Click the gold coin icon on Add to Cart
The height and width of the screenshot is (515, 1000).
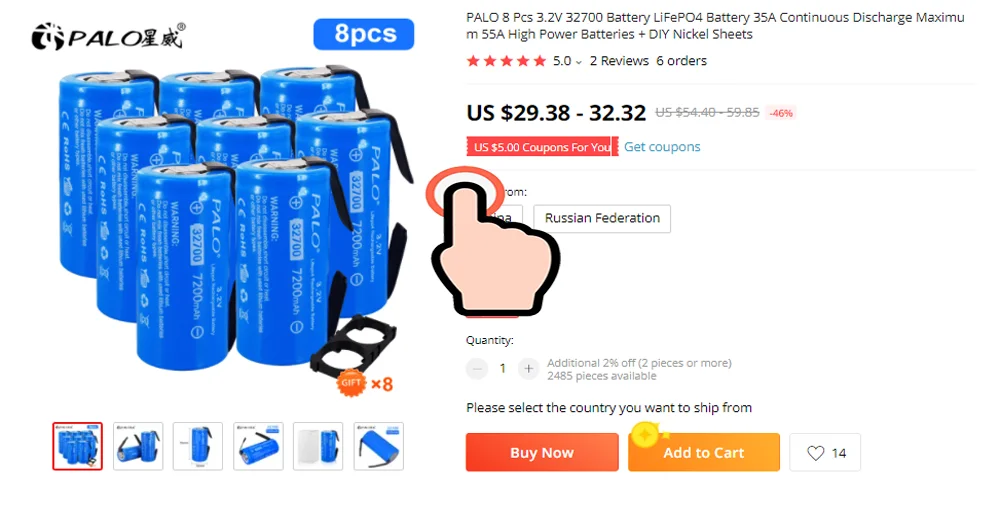tap(645, 435)
